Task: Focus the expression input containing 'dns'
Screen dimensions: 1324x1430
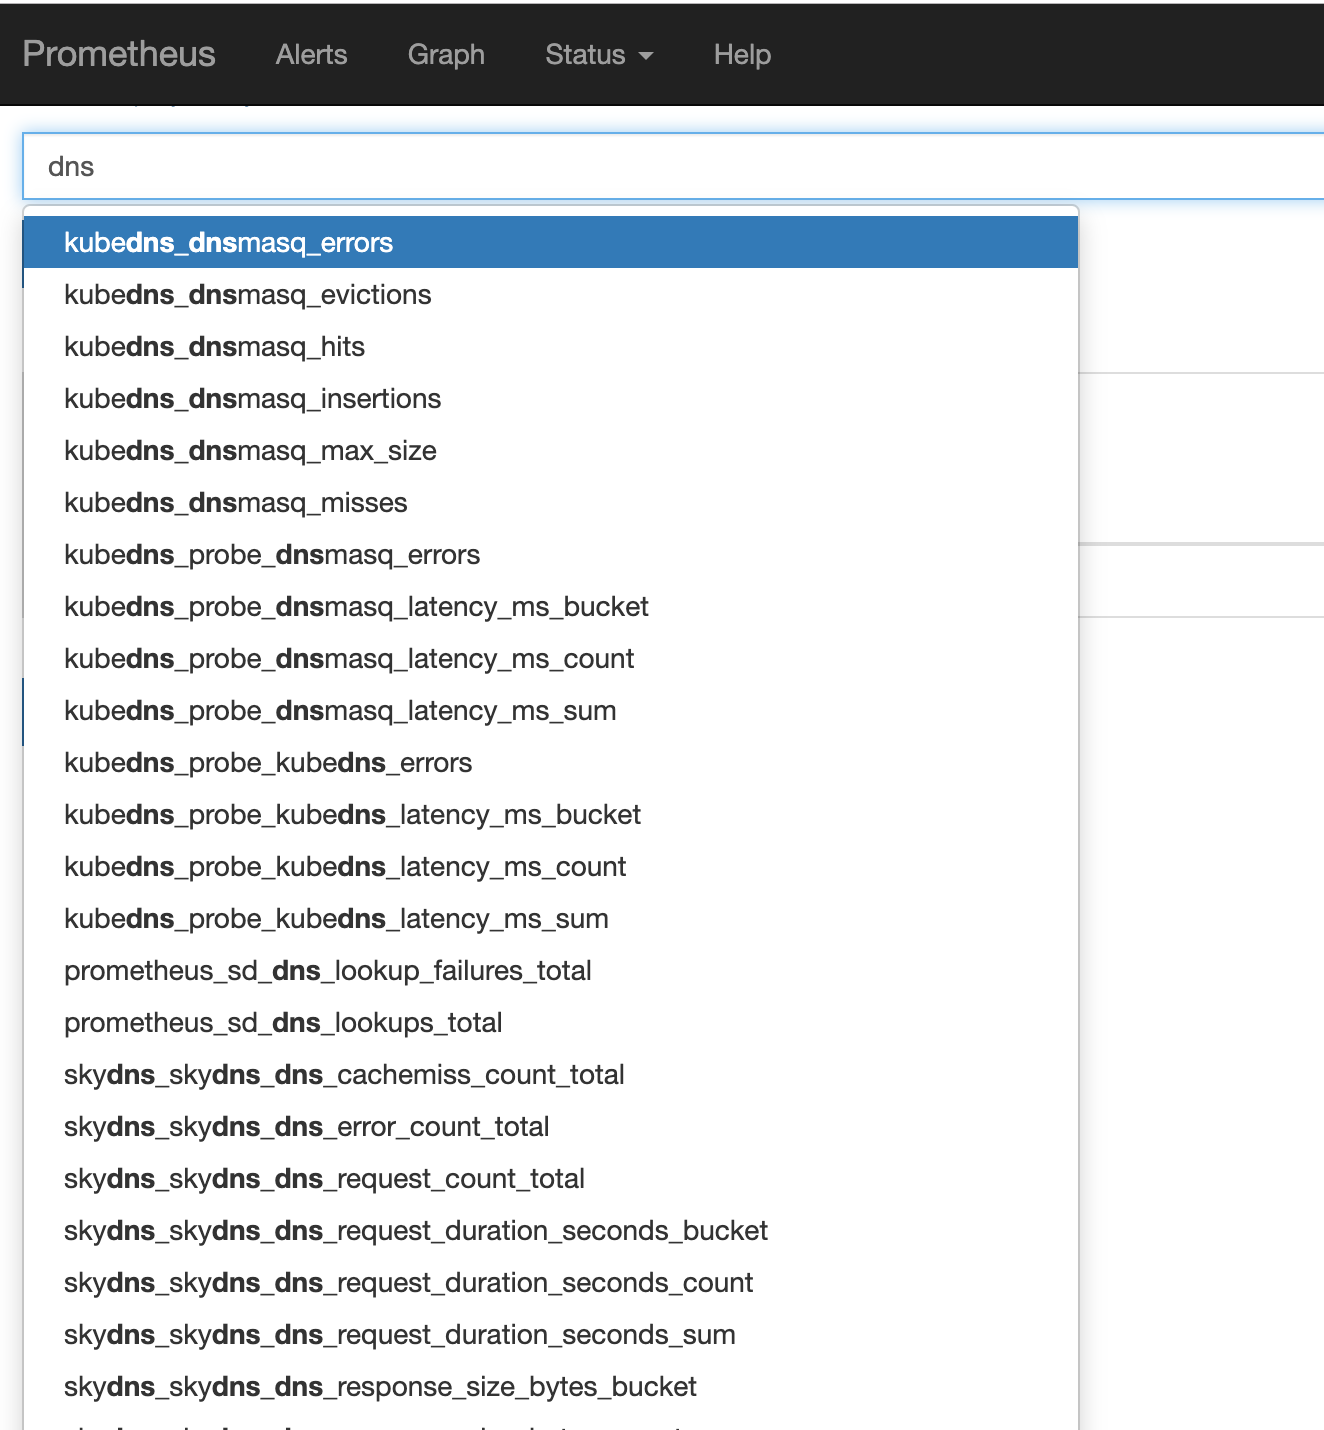Action: (x=673, y=166)
